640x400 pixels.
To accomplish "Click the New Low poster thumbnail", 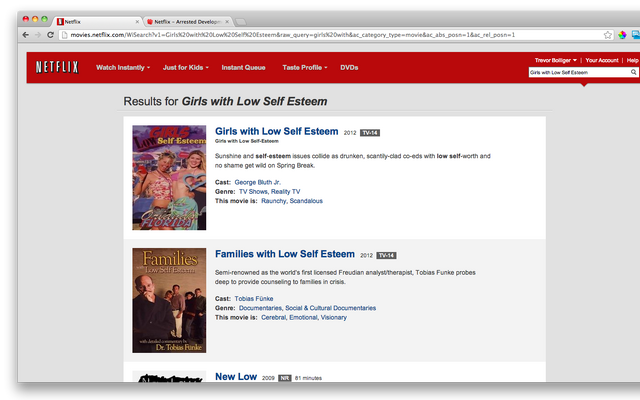I will tap(169, 377).
